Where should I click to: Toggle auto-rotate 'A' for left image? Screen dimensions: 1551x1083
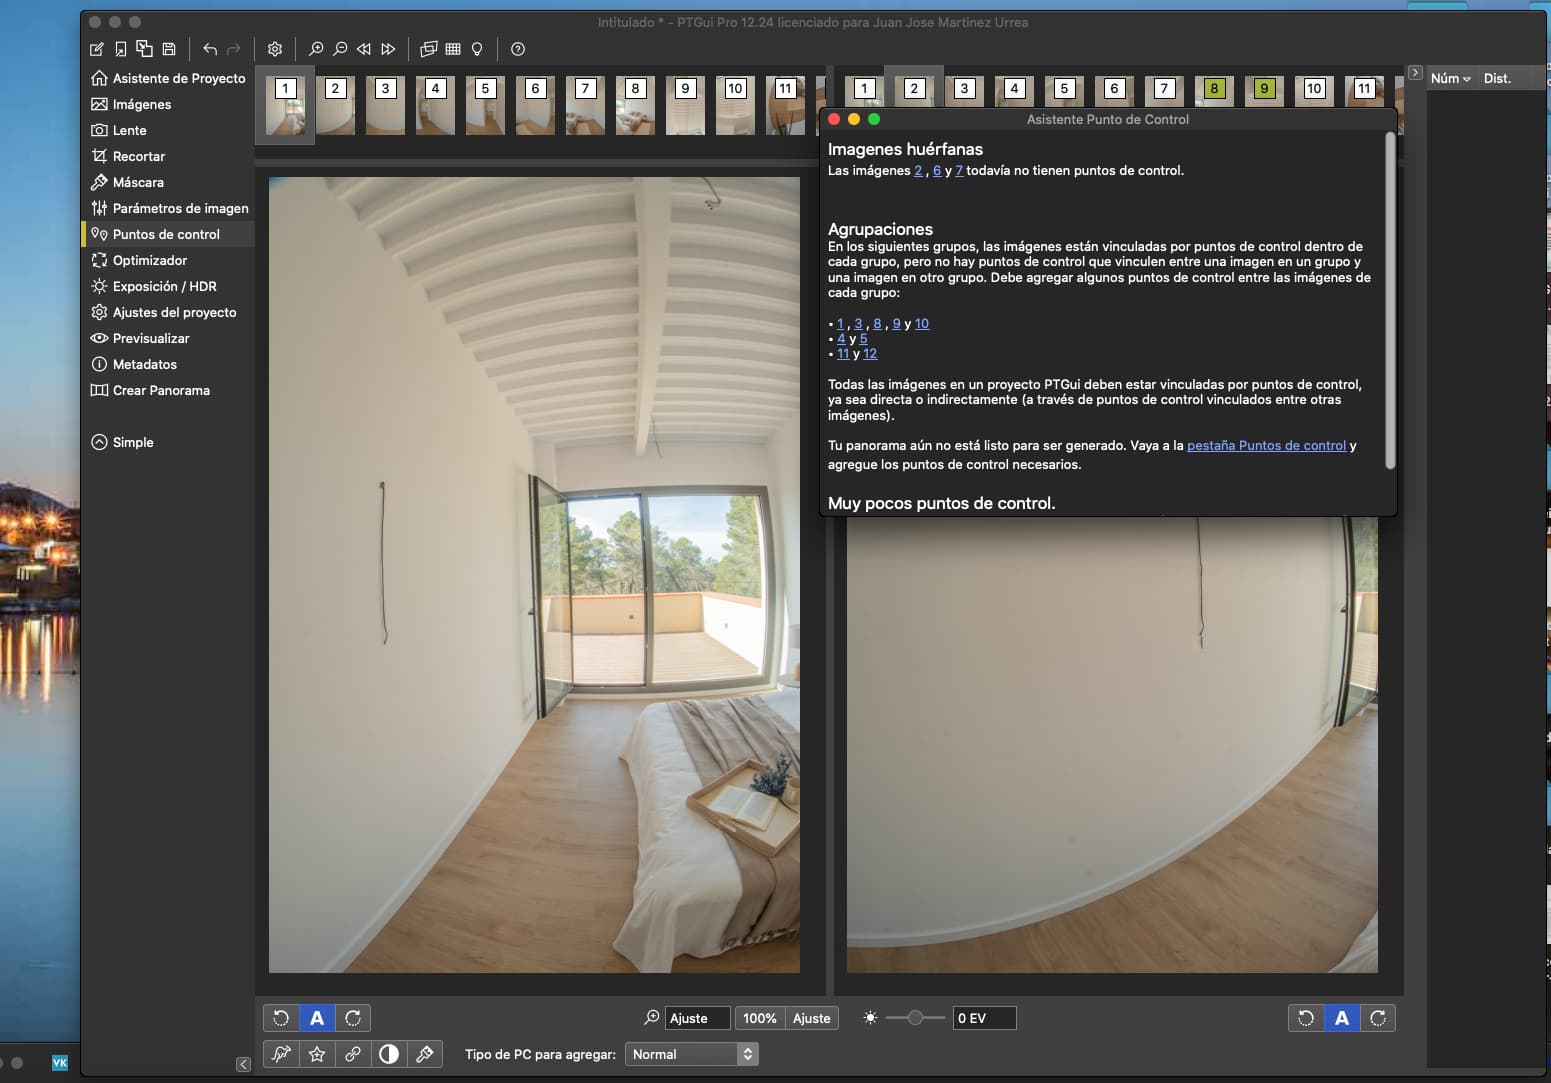pyautogui.click(x=317, y=1018)
